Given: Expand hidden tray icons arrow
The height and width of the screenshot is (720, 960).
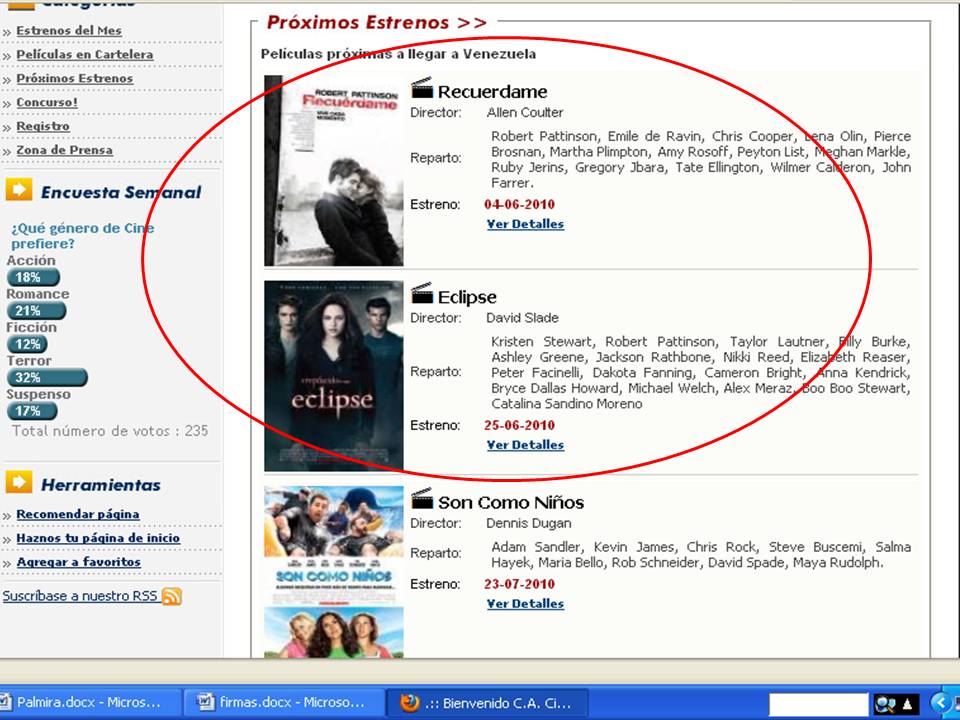Looking at the screenshot, I should [940, 703].
